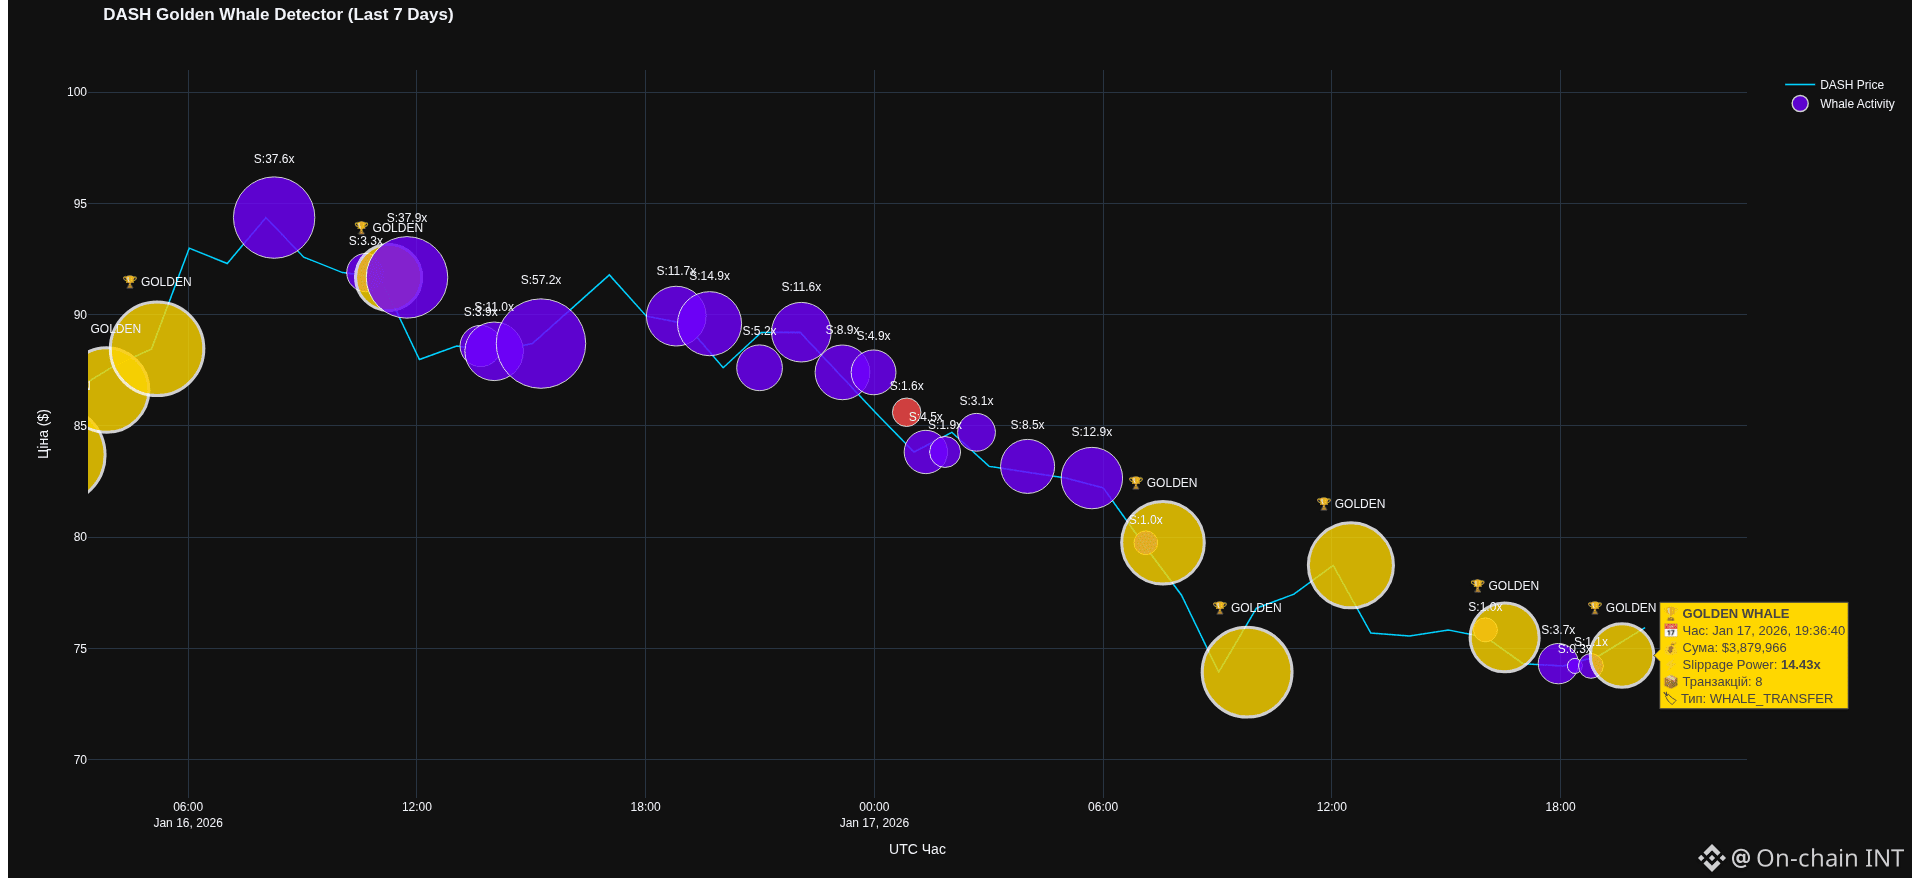This screenshot has height=884, width=1912.
Task: Click the tooltip line Сума: $3,879,966
Action: tap(1733, 648)
